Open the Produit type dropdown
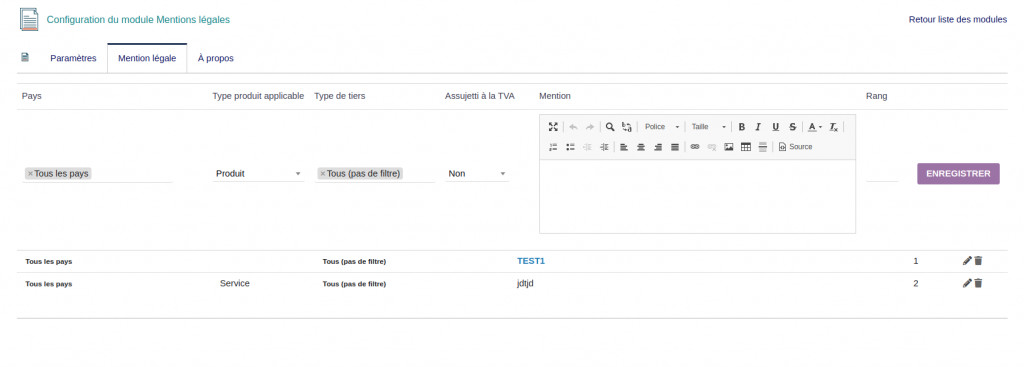The image size is (1024, 367). [259, 174]
